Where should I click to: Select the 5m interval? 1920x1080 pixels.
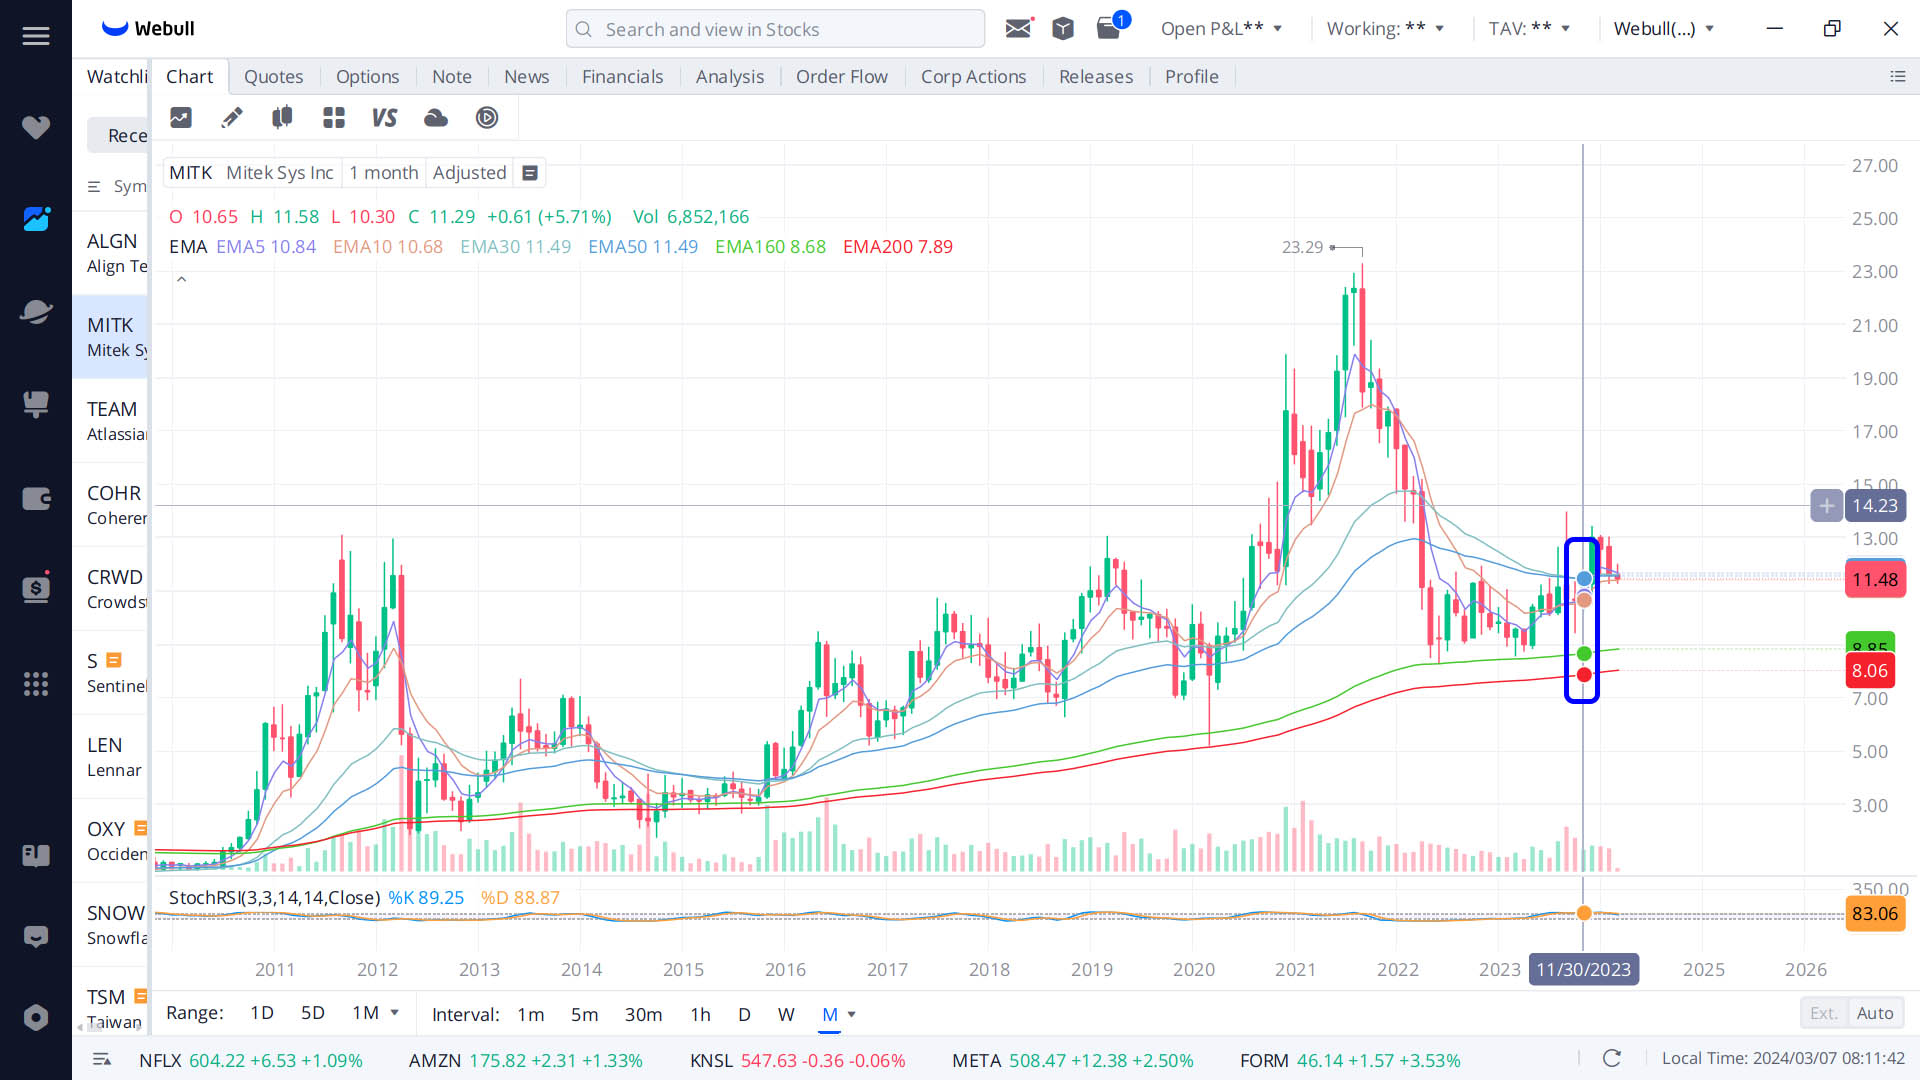point(584,1015)
